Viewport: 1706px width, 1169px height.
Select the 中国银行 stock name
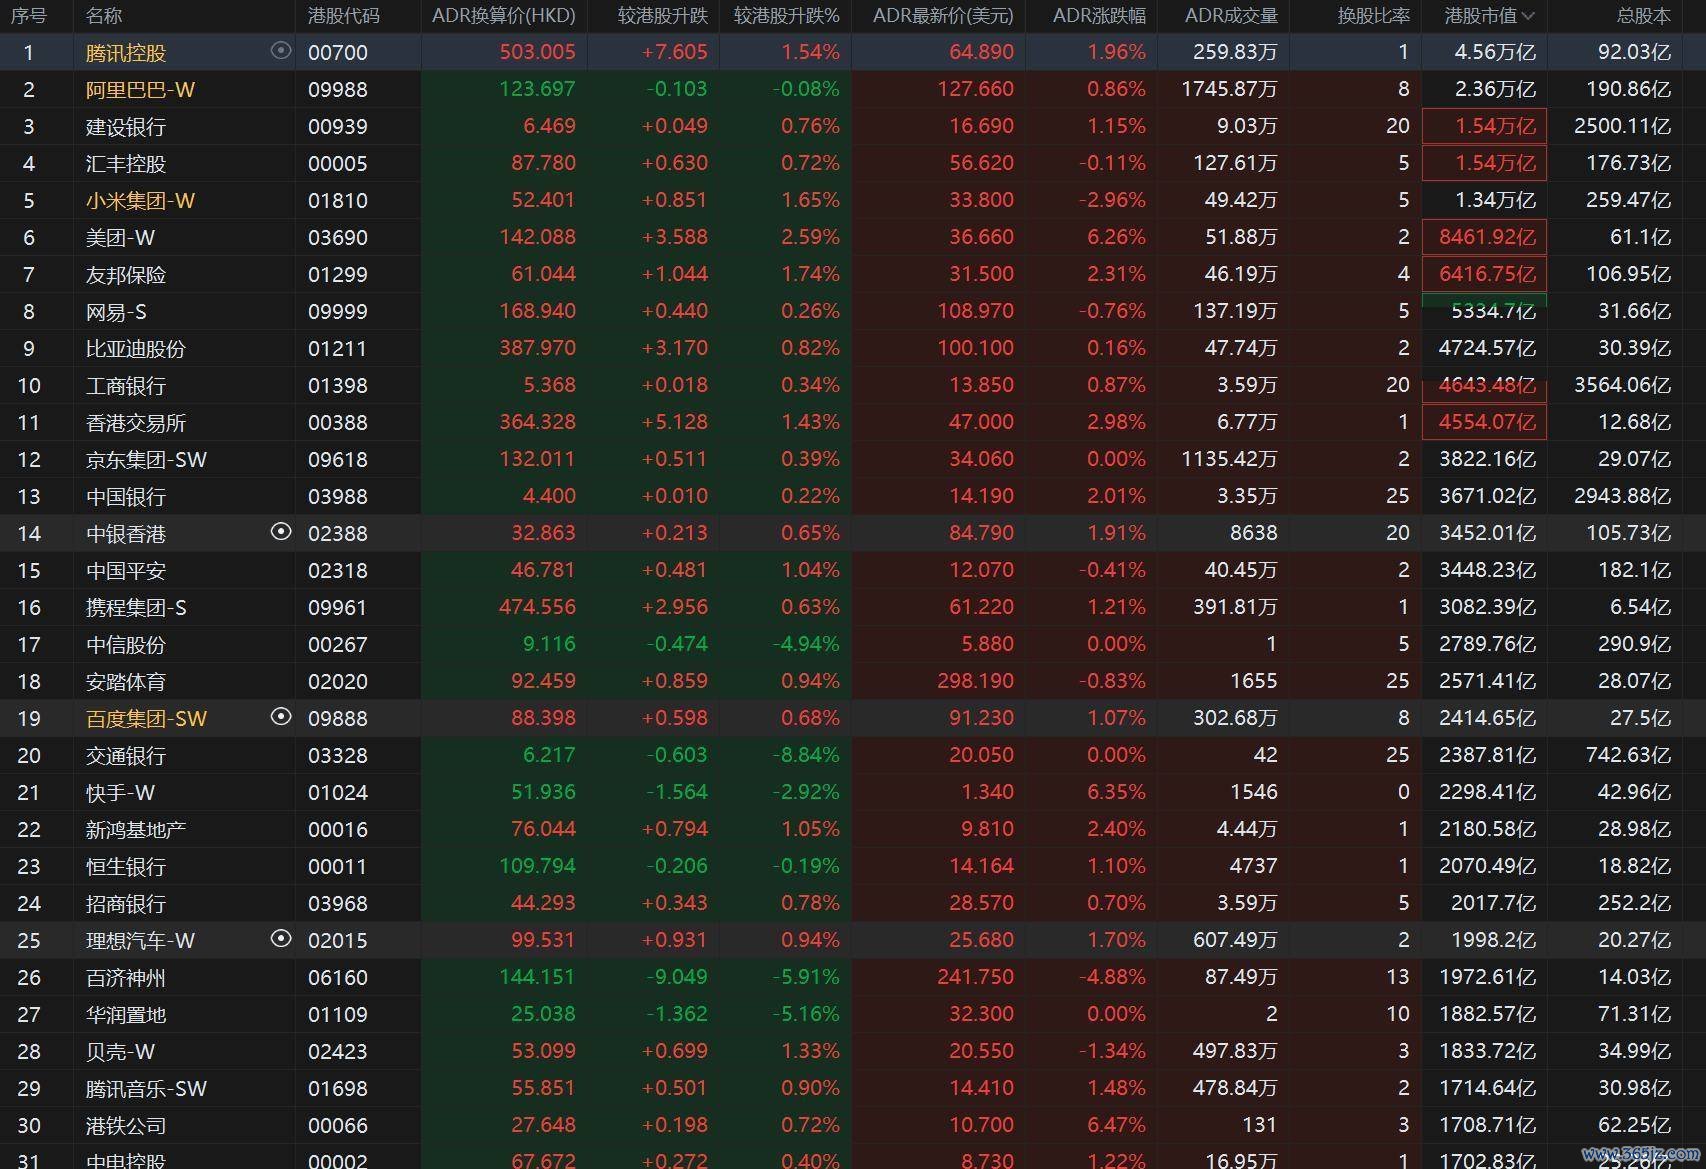(126, 496)
